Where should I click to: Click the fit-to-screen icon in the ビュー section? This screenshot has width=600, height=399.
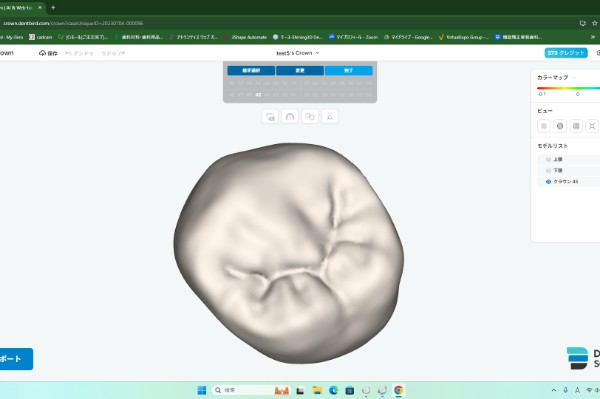592,126
